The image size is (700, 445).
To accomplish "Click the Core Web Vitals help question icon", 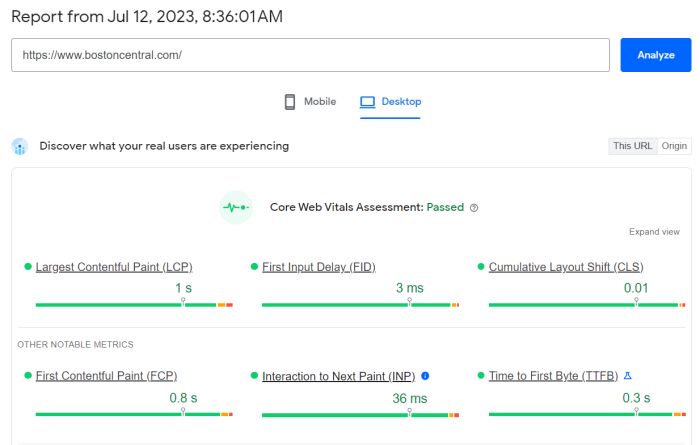I will 474,208.
